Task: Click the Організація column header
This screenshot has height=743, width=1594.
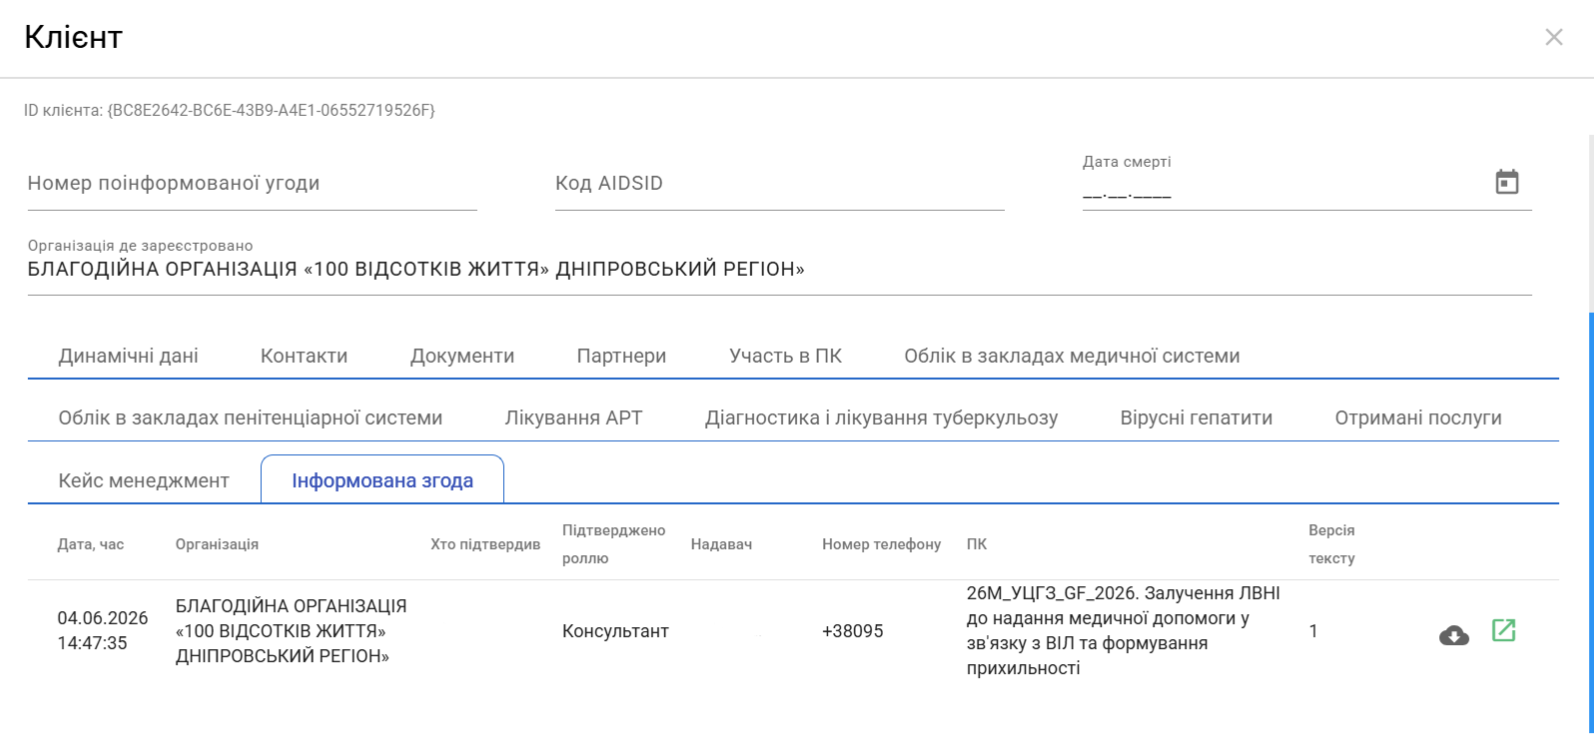Action: click(x=217, y=544)
